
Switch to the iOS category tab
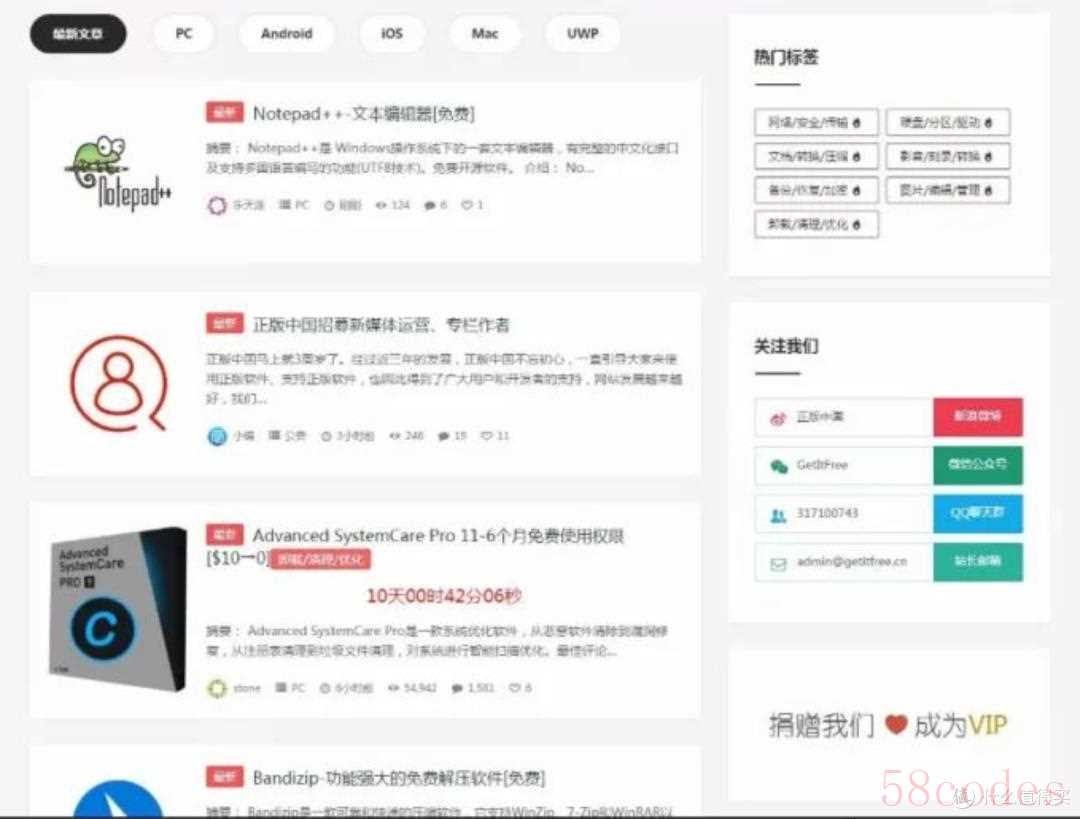click(392, 34)
